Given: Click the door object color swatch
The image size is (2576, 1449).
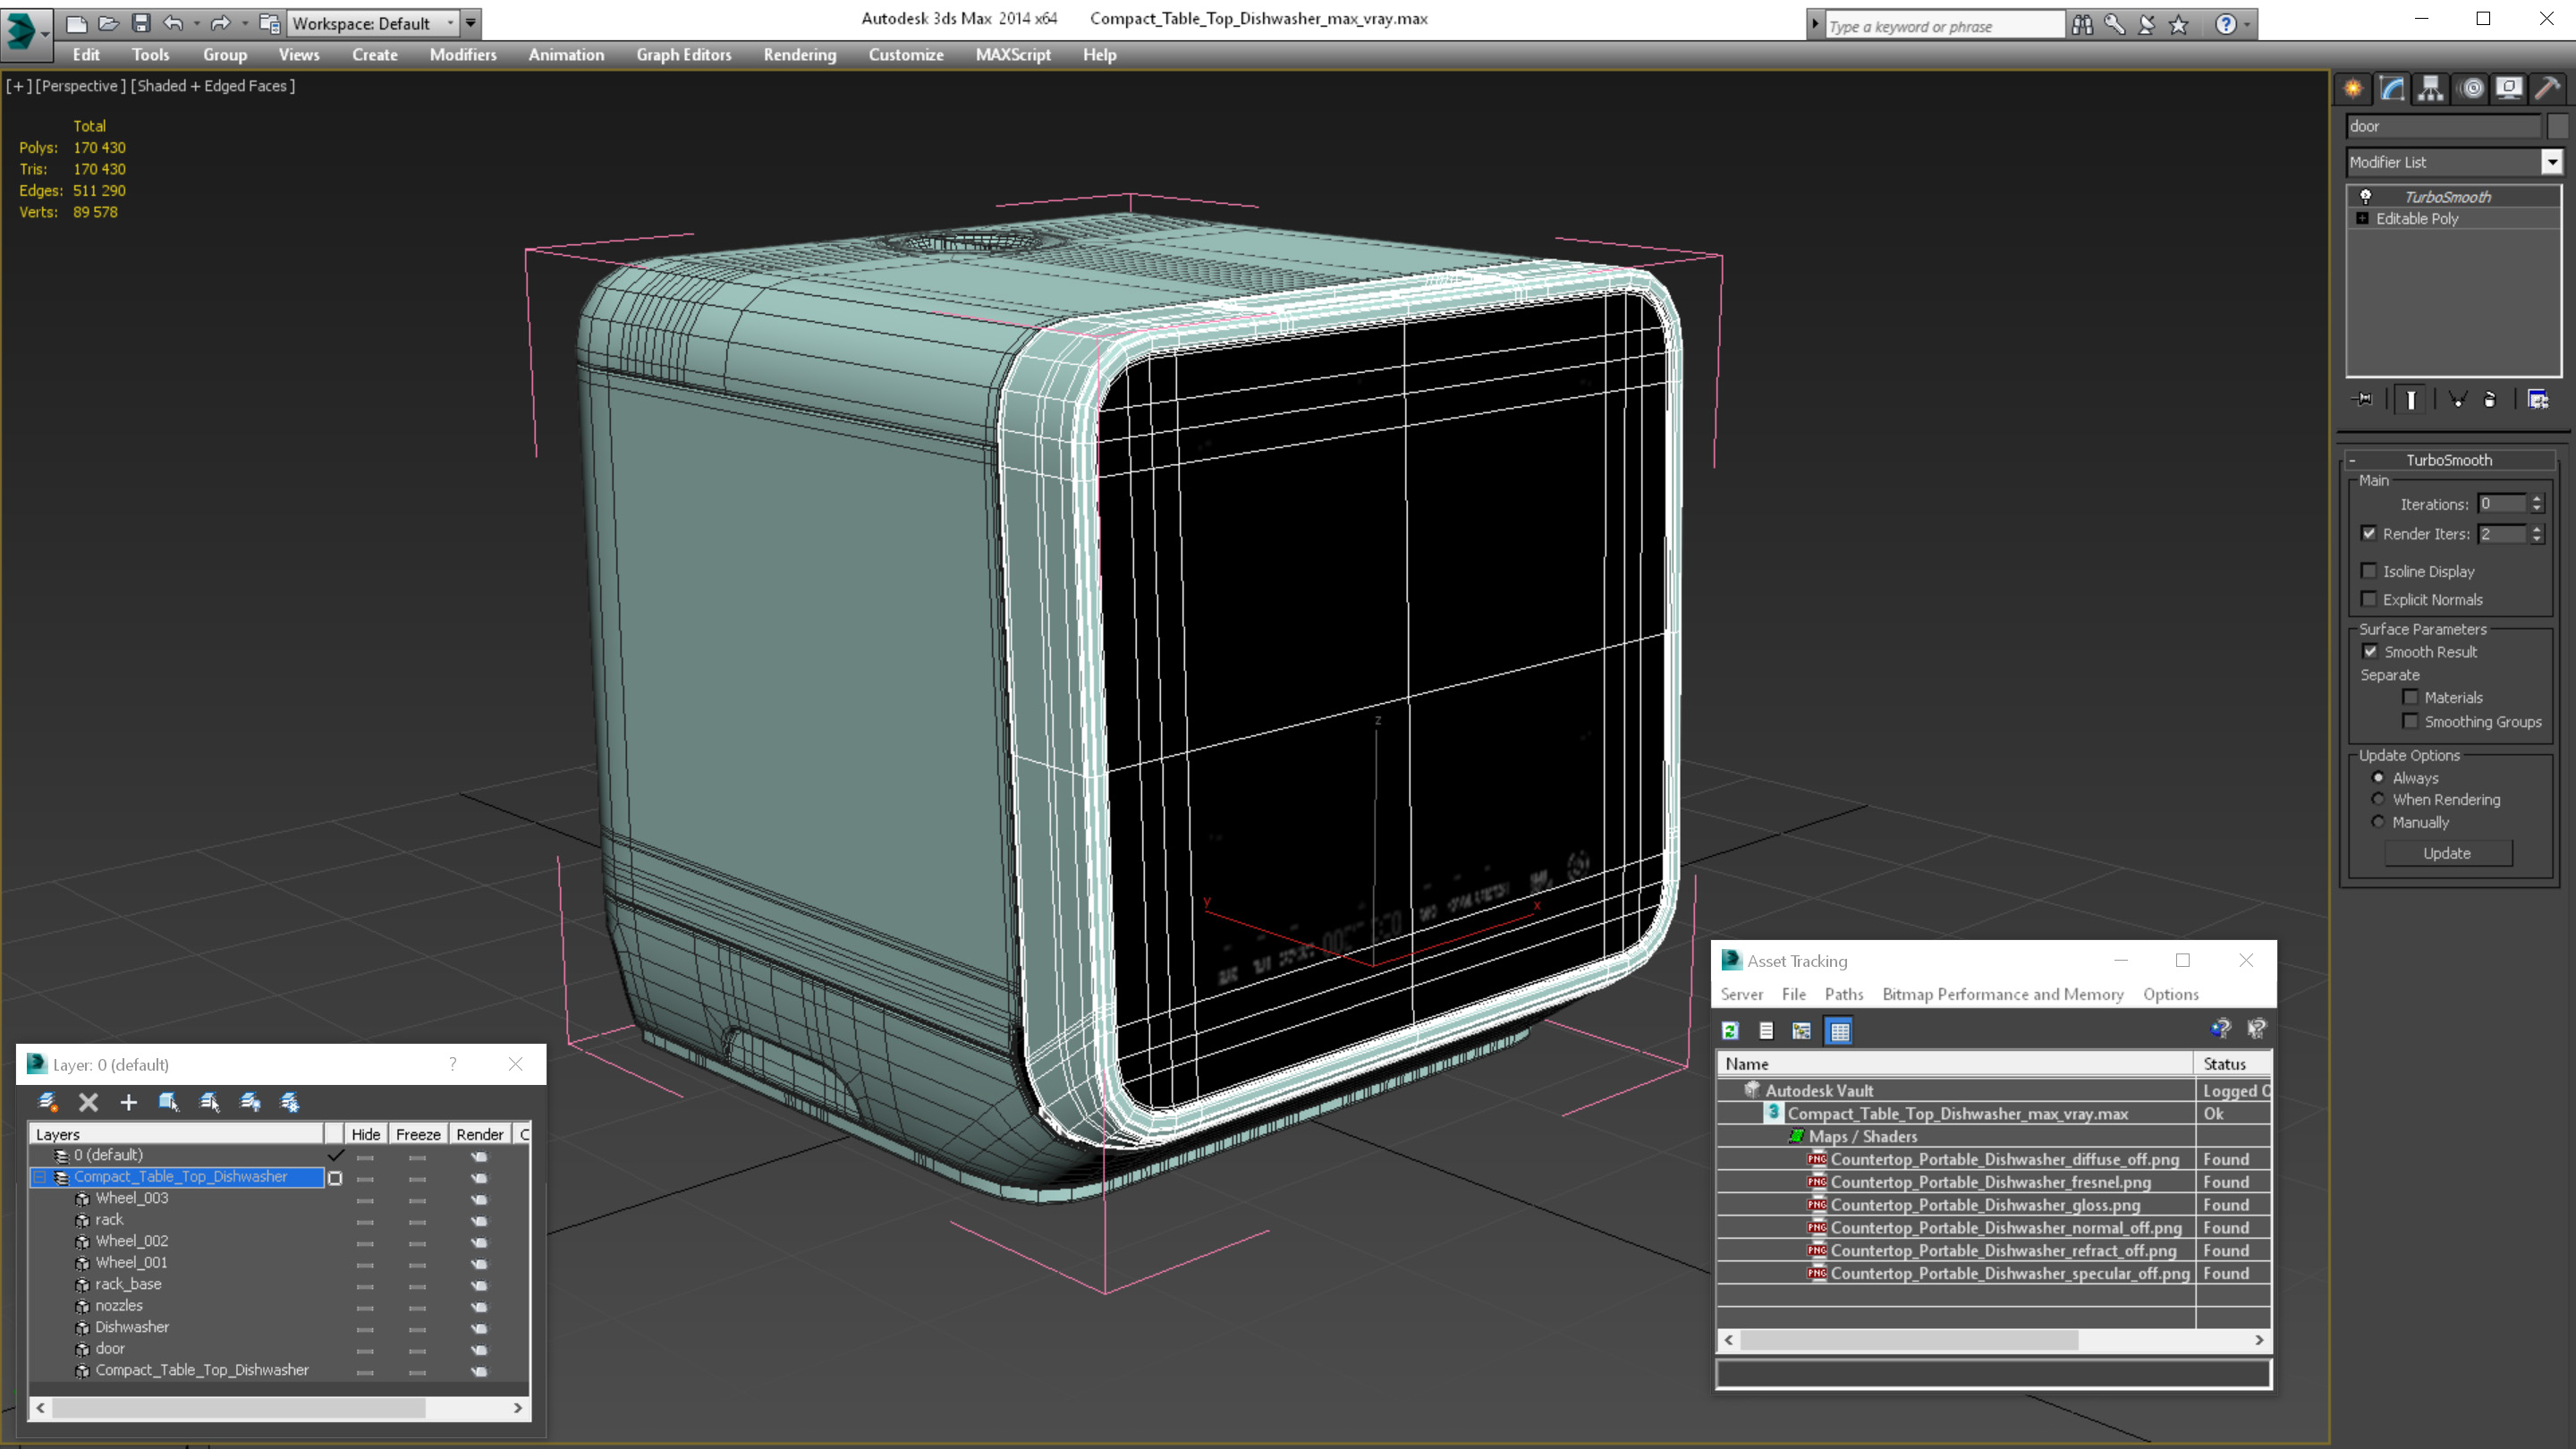Looking at the screenshot, I should click(2558, 126).
